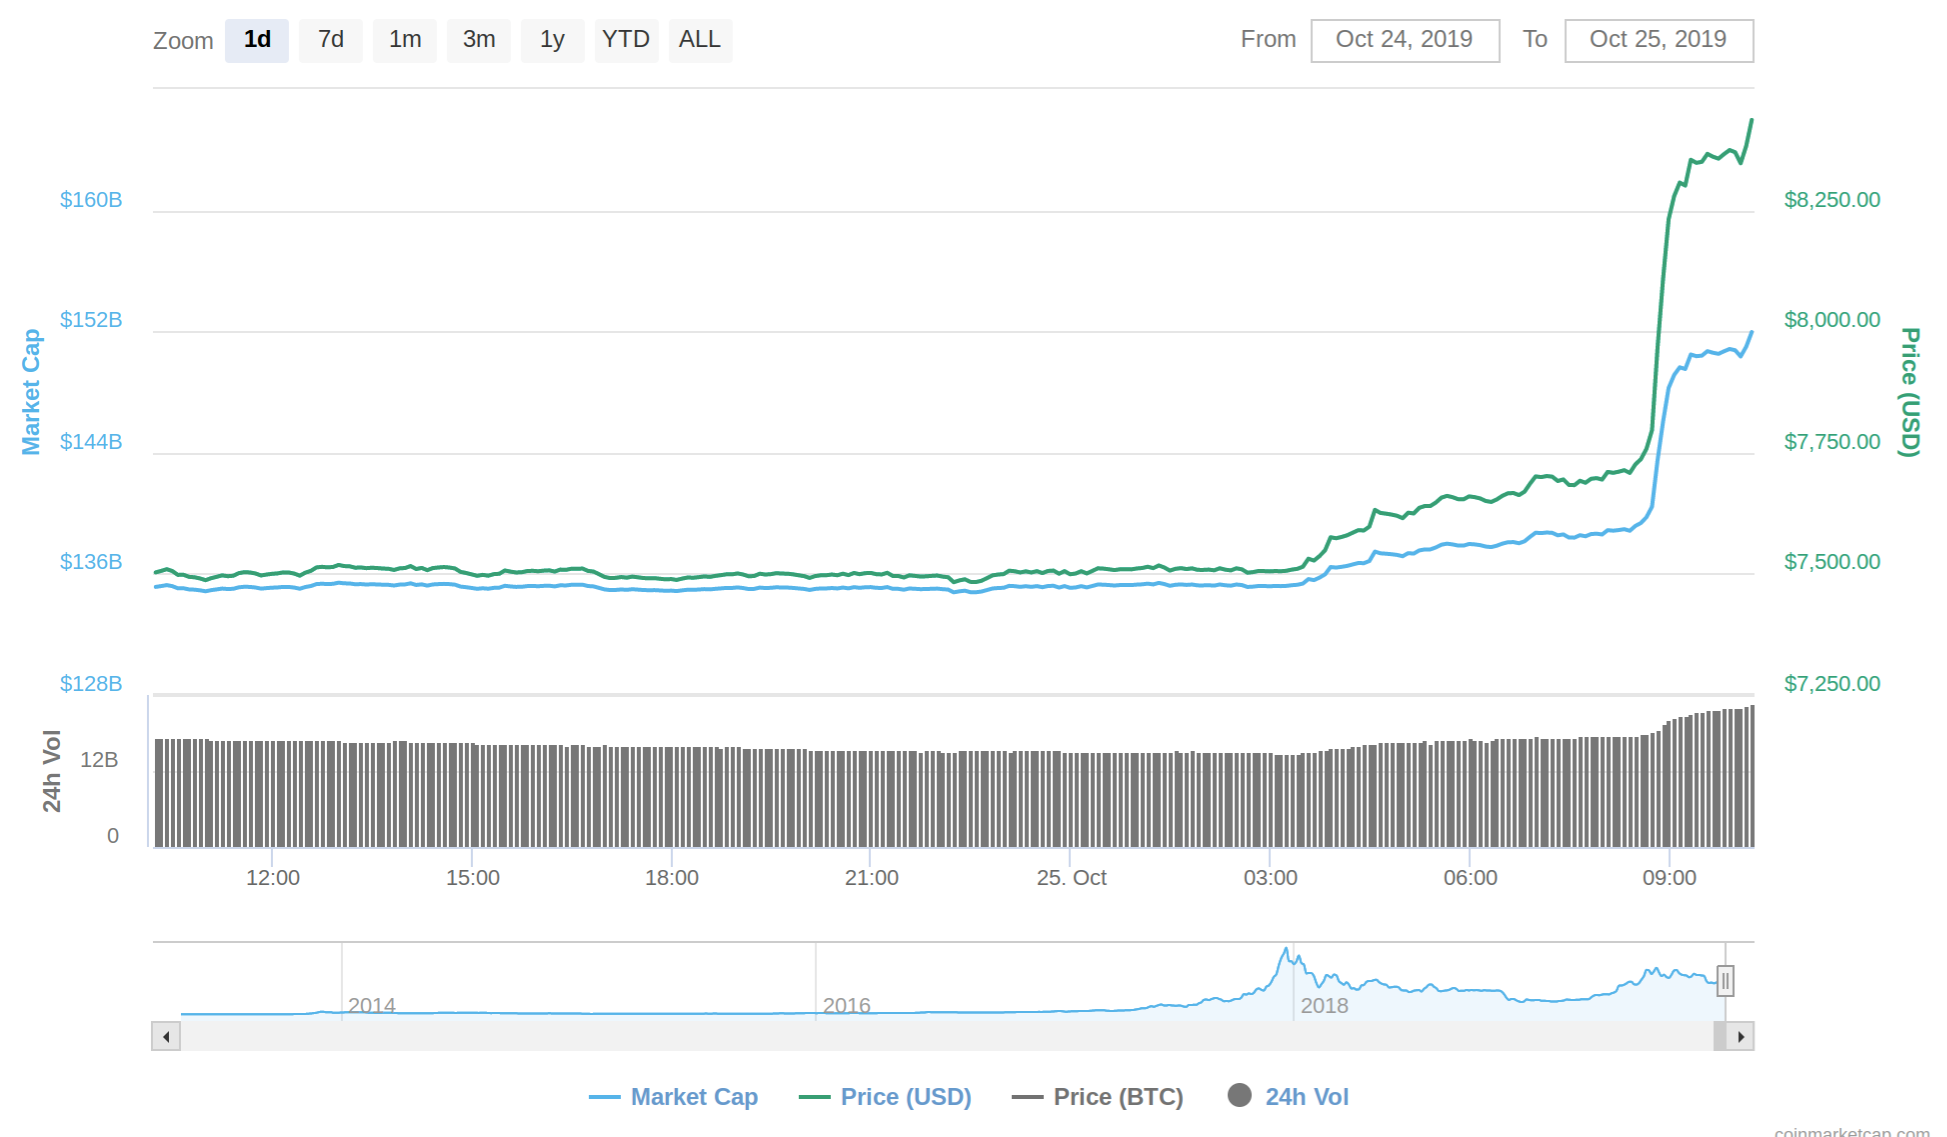1947x1137 pixels.
Task: Click the $160B market cap label
Action: [x=91, y=200]
